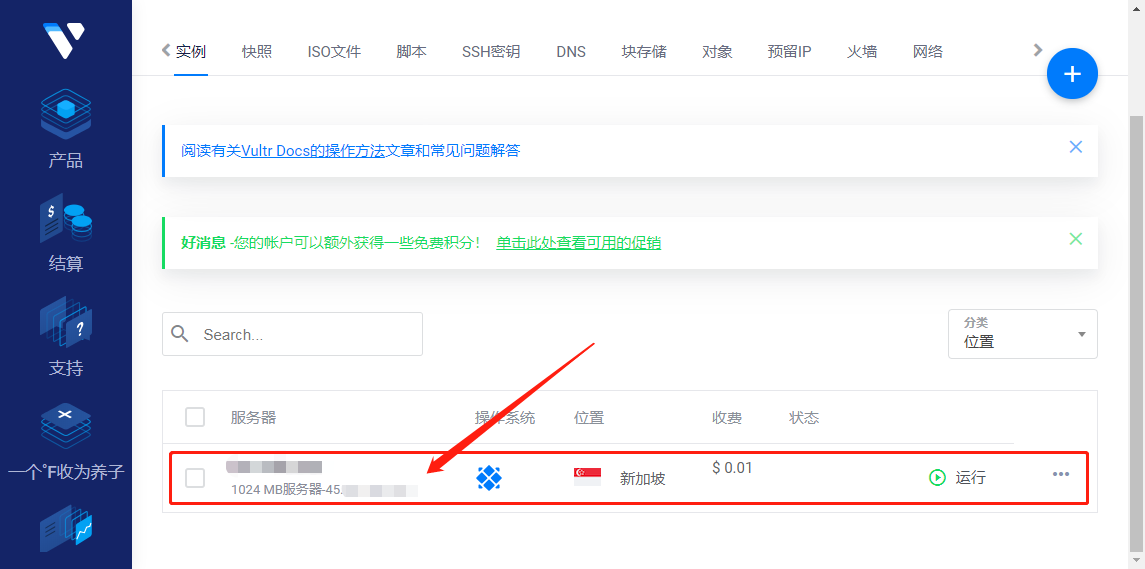The height and width of the screenshot is (569, 1145).
Task: Open the 产品 (Products) sidebar icon
Action: (x=66, y=114)
